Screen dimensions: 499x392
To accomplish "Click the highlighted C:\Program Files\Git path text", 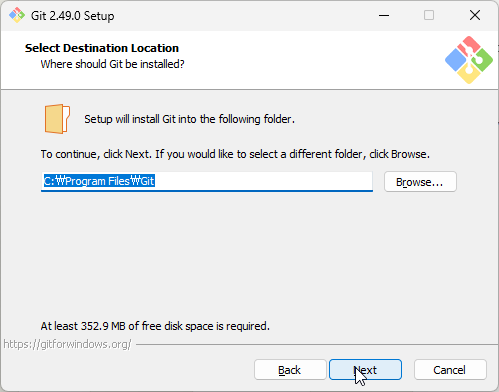I will (99, 181).
